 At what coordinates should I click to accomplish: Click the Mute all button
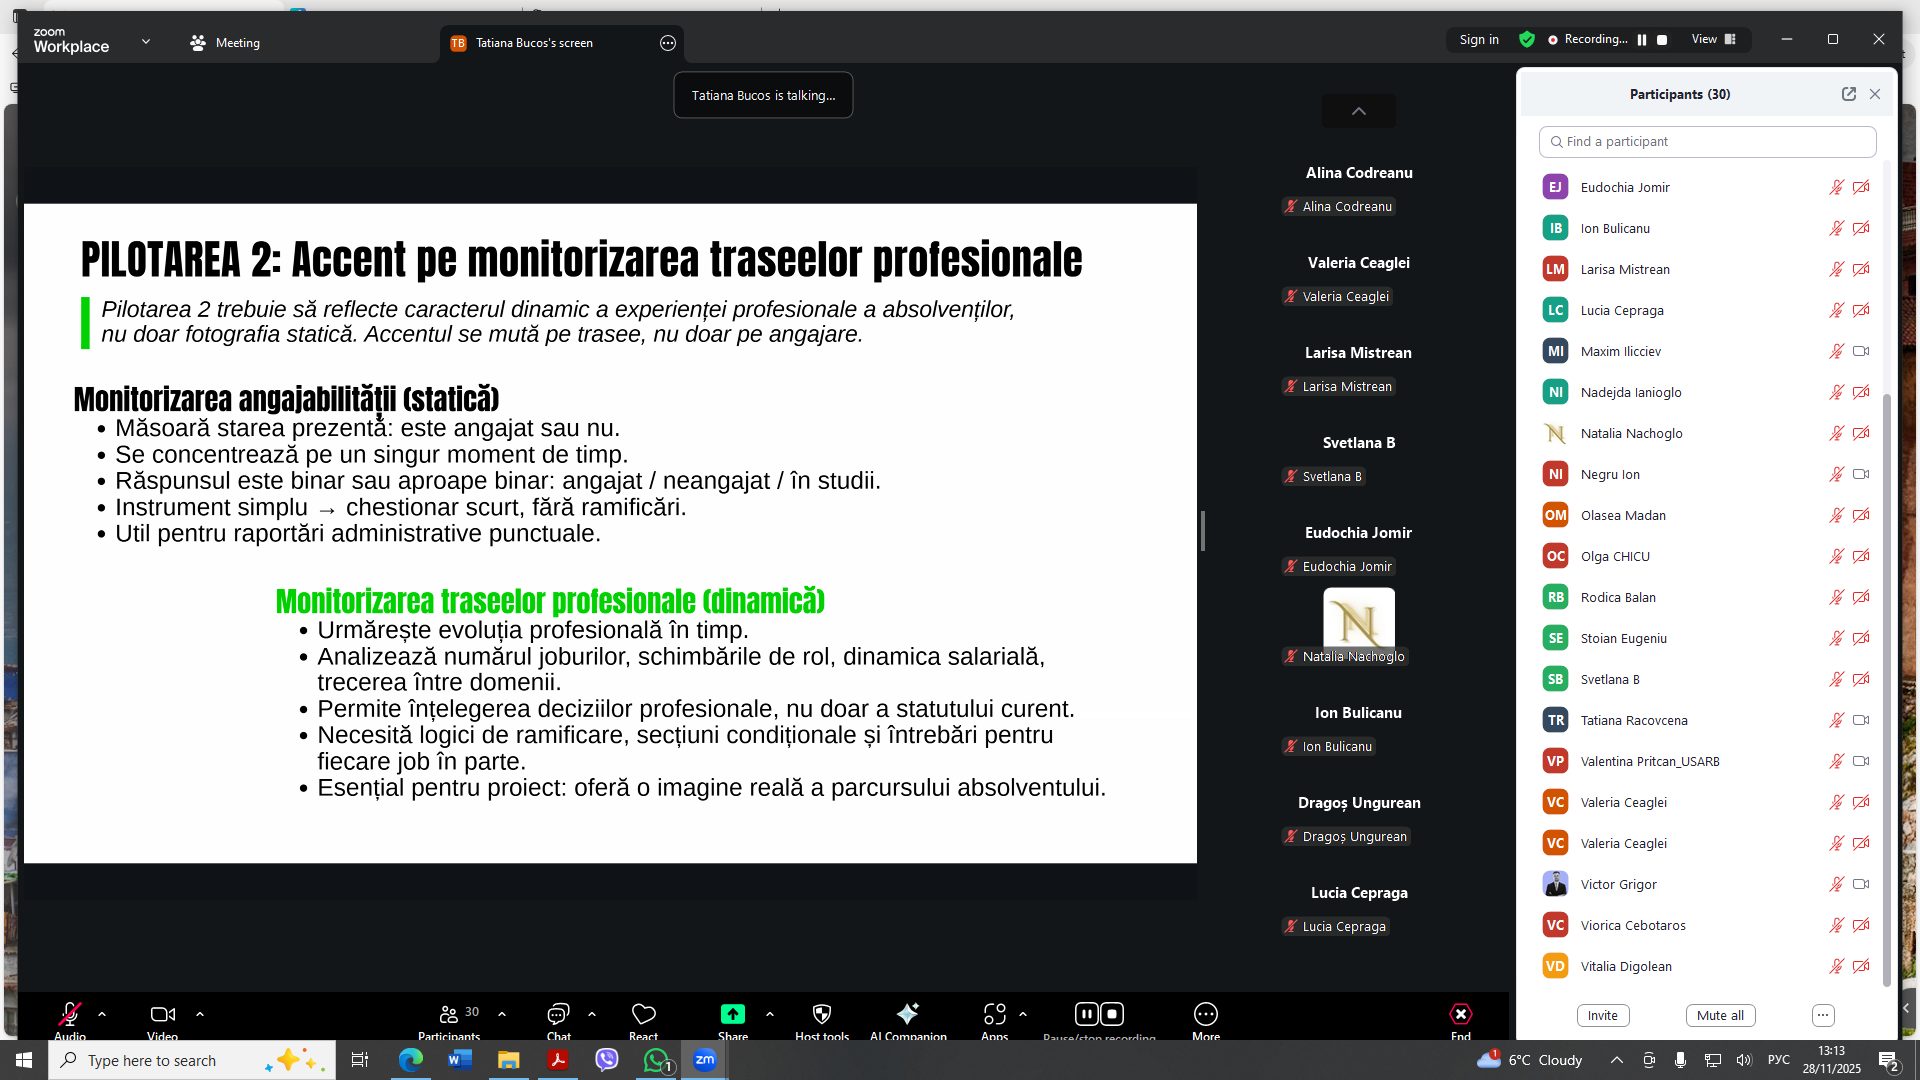(x=1719, y=1015)
